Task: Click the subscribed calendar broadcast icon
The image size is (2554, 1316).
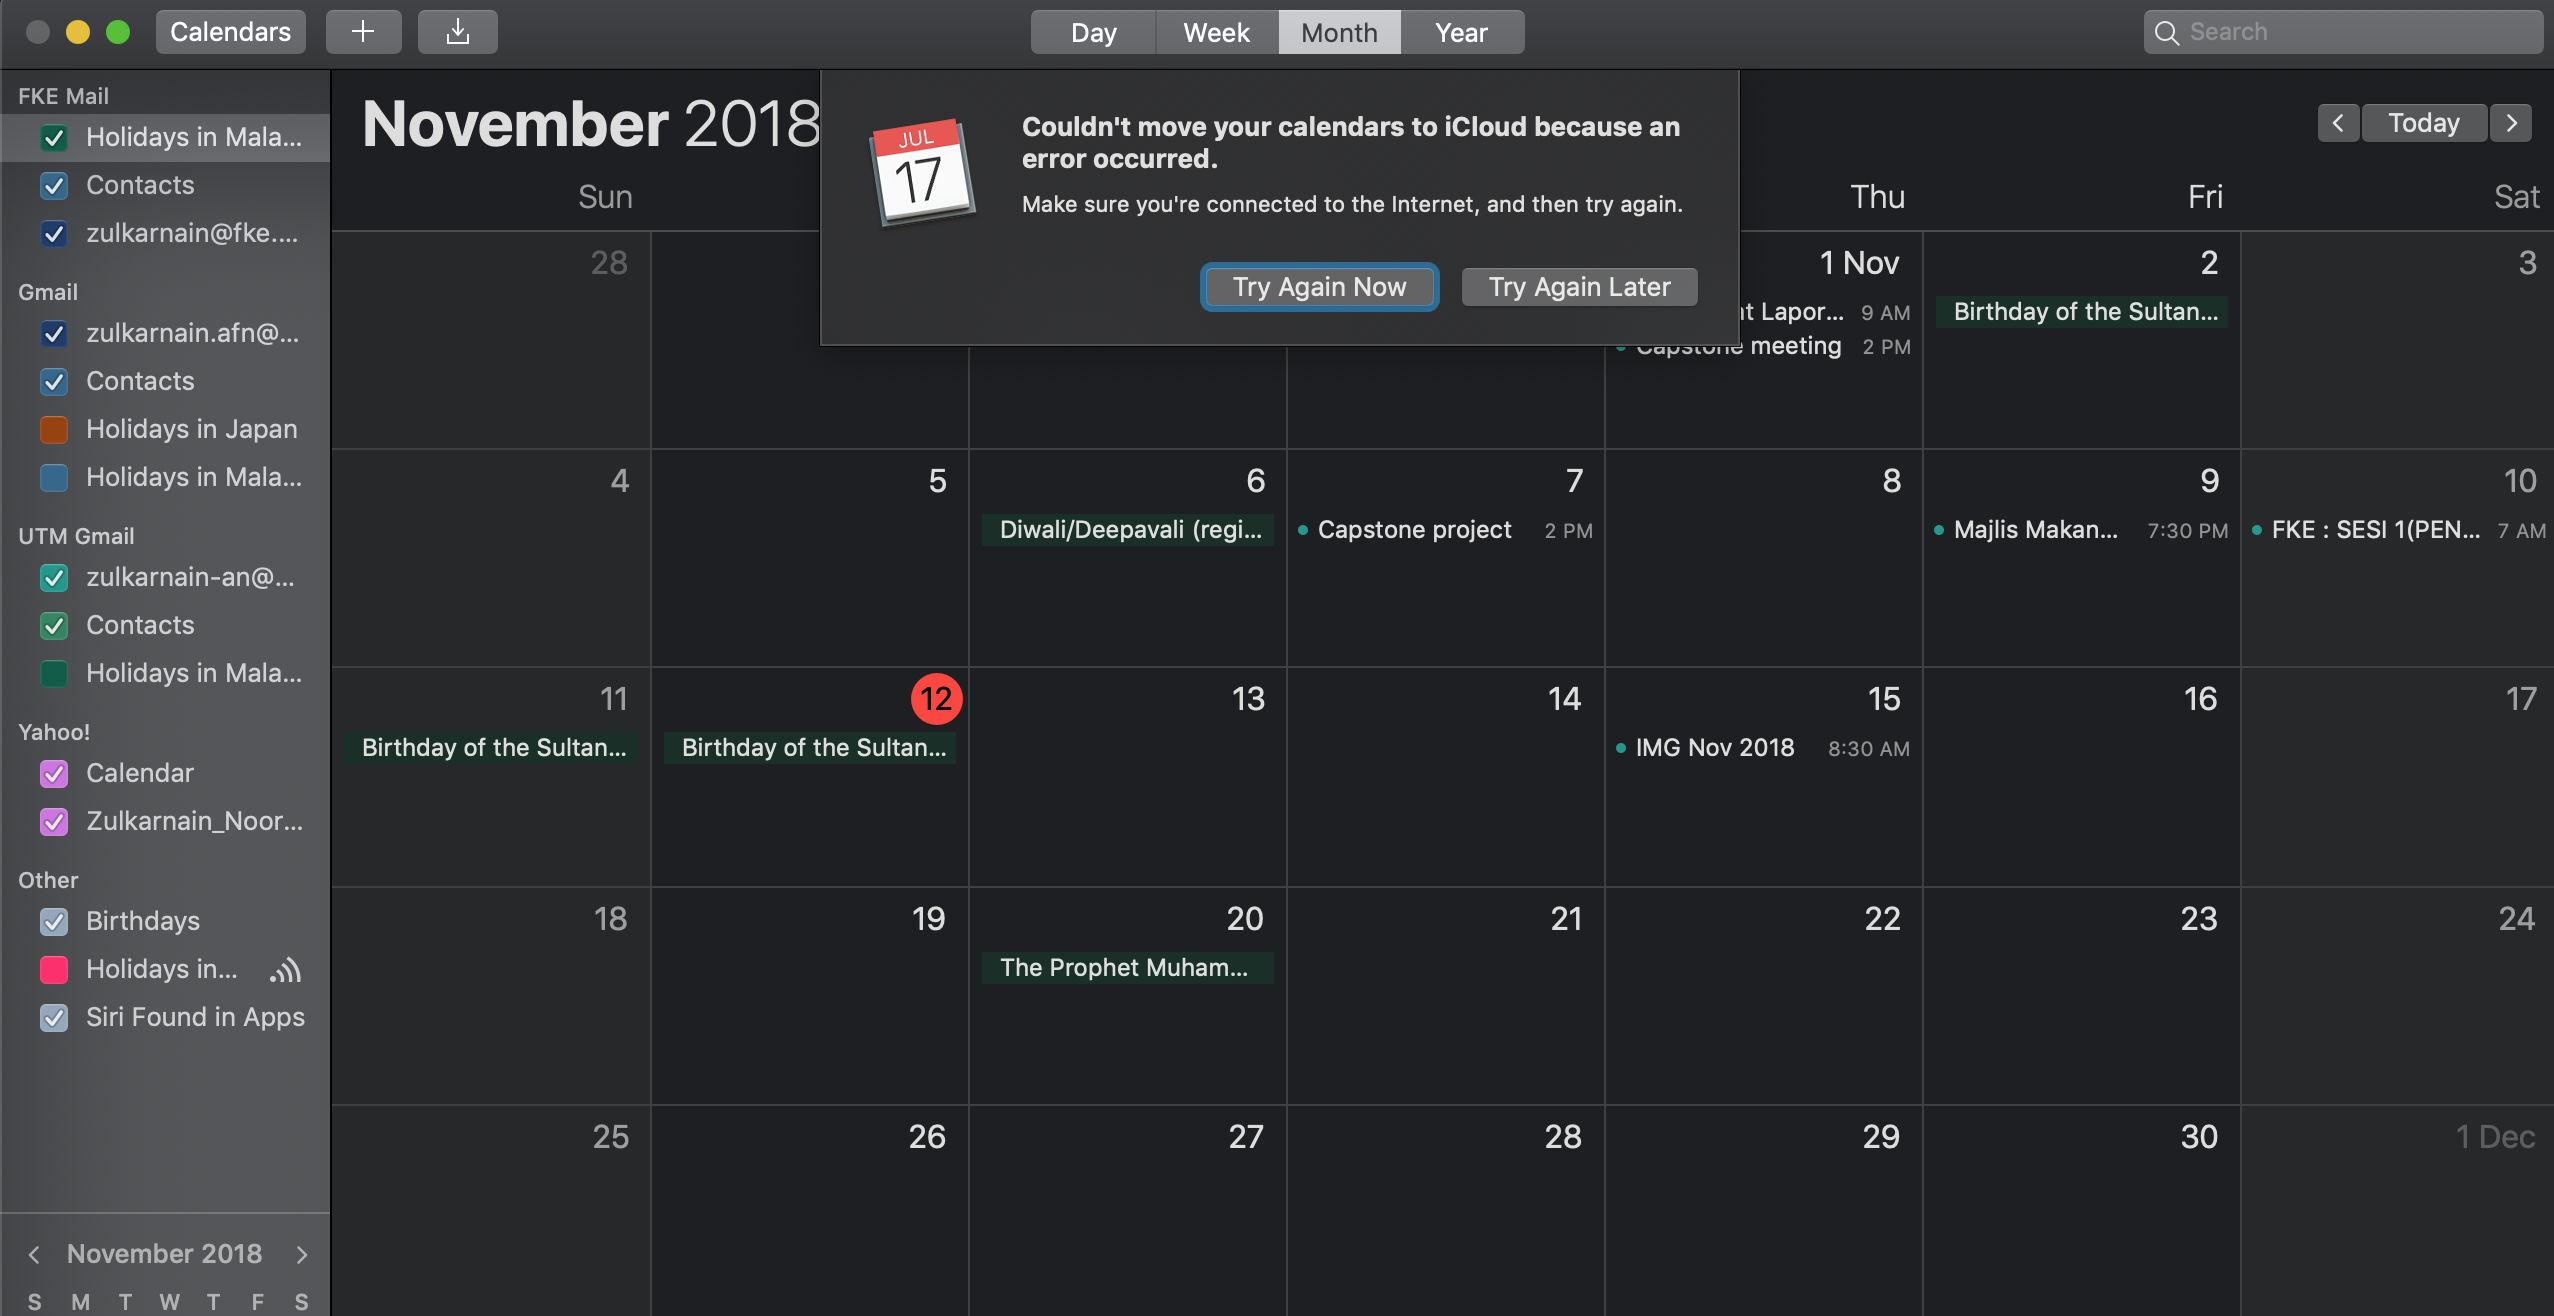Action: [286, 970]
